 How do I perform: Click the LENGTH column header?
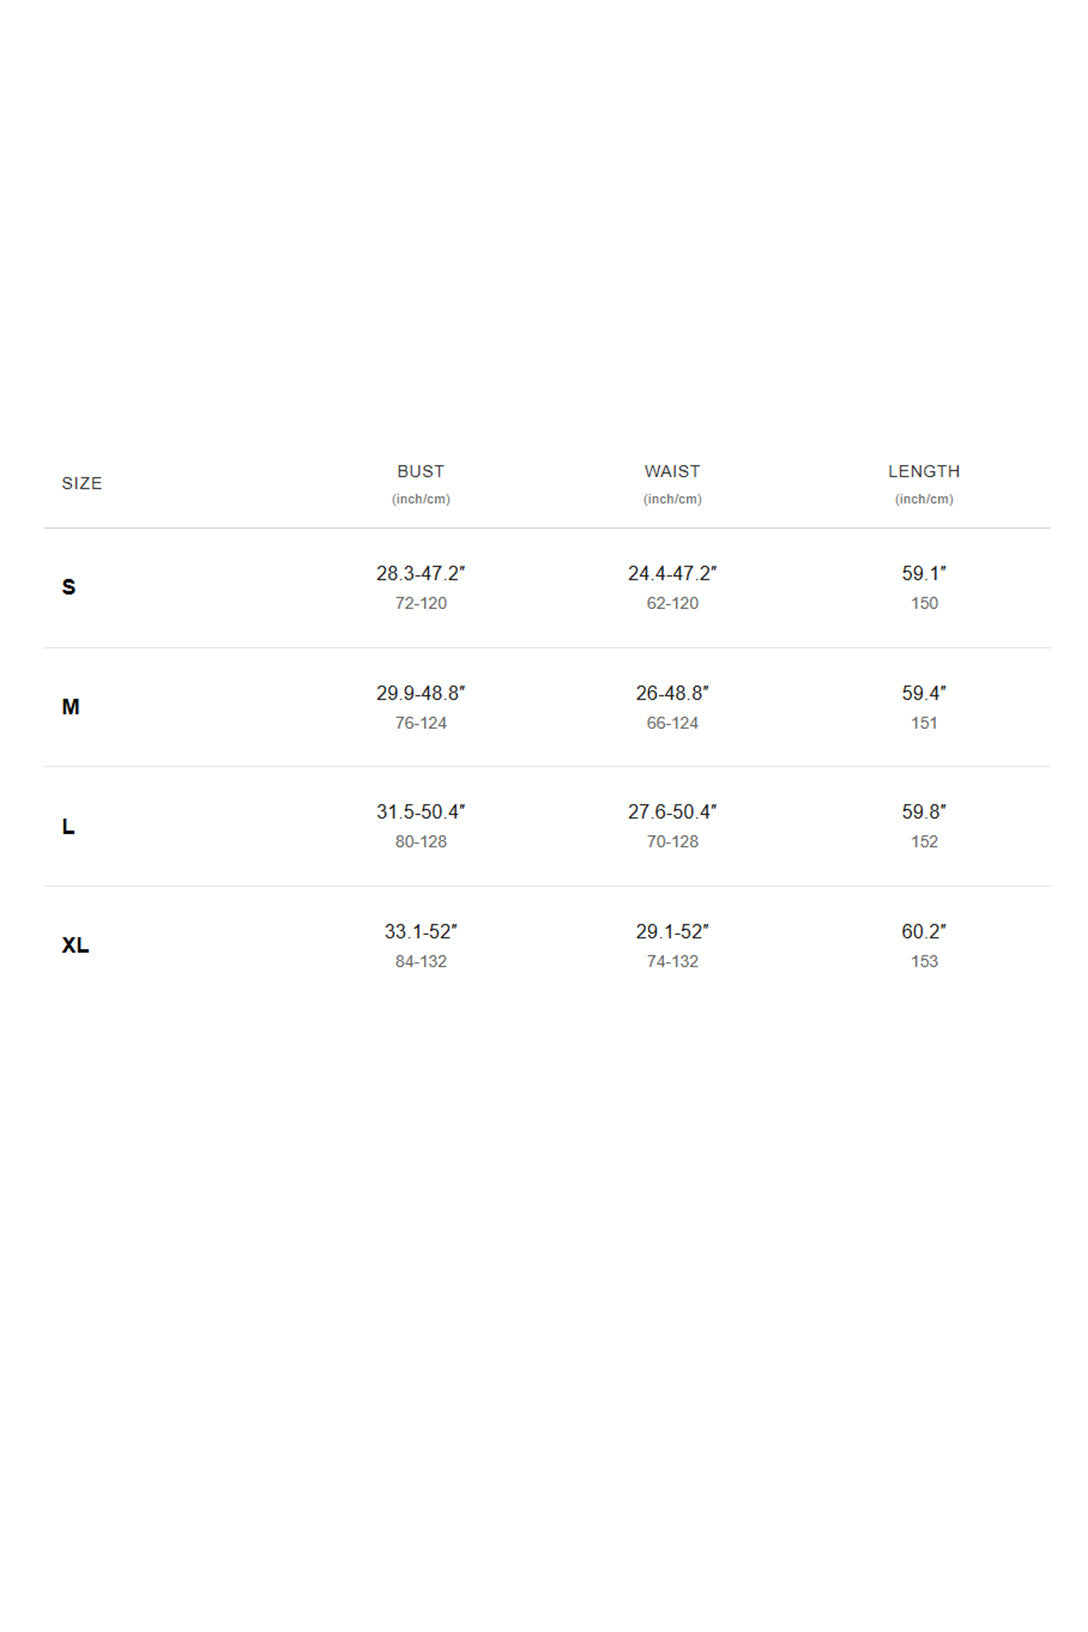pos(924,471)
